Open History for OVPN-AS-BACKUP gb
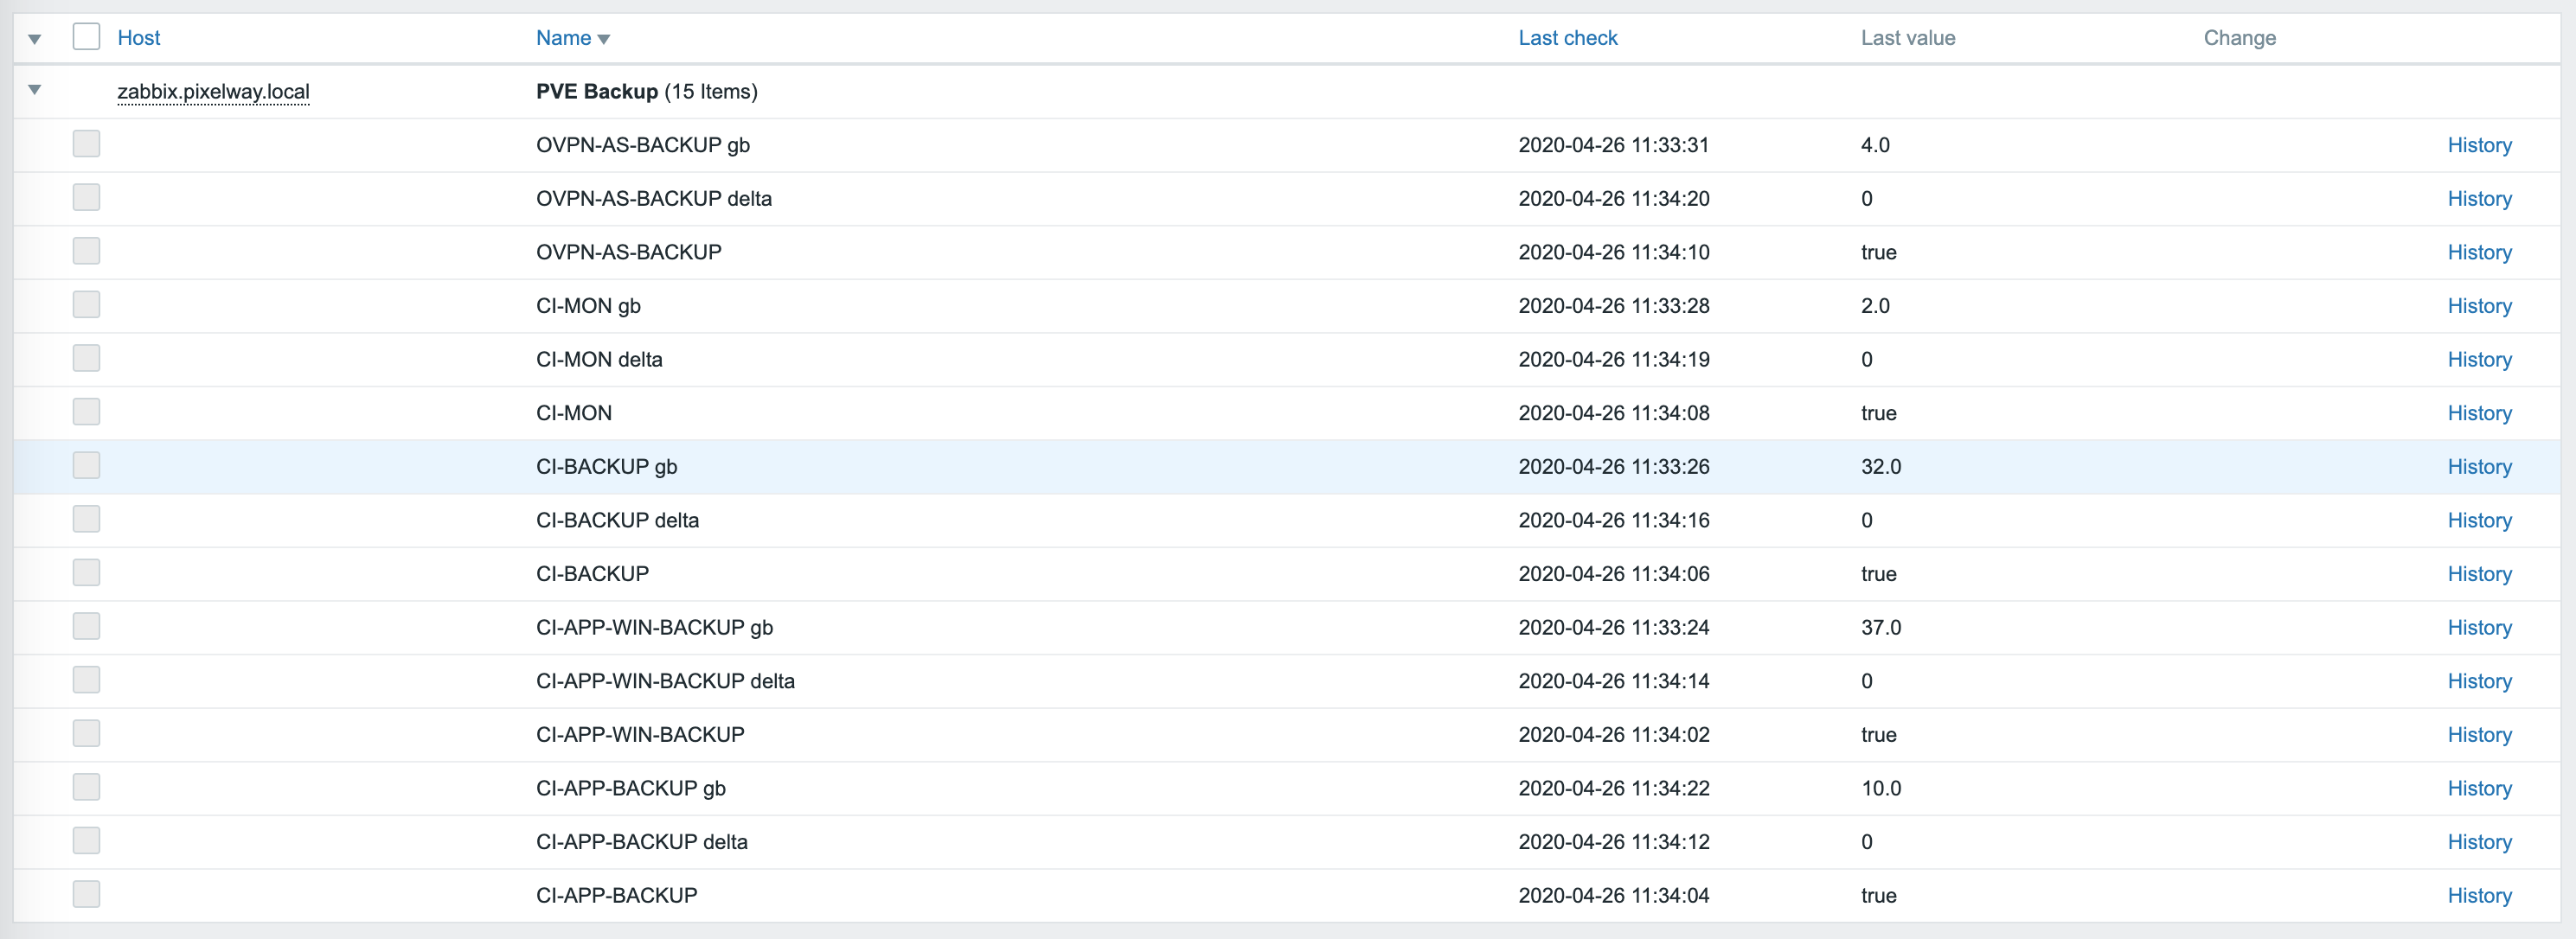 [x=2479, y=145]
